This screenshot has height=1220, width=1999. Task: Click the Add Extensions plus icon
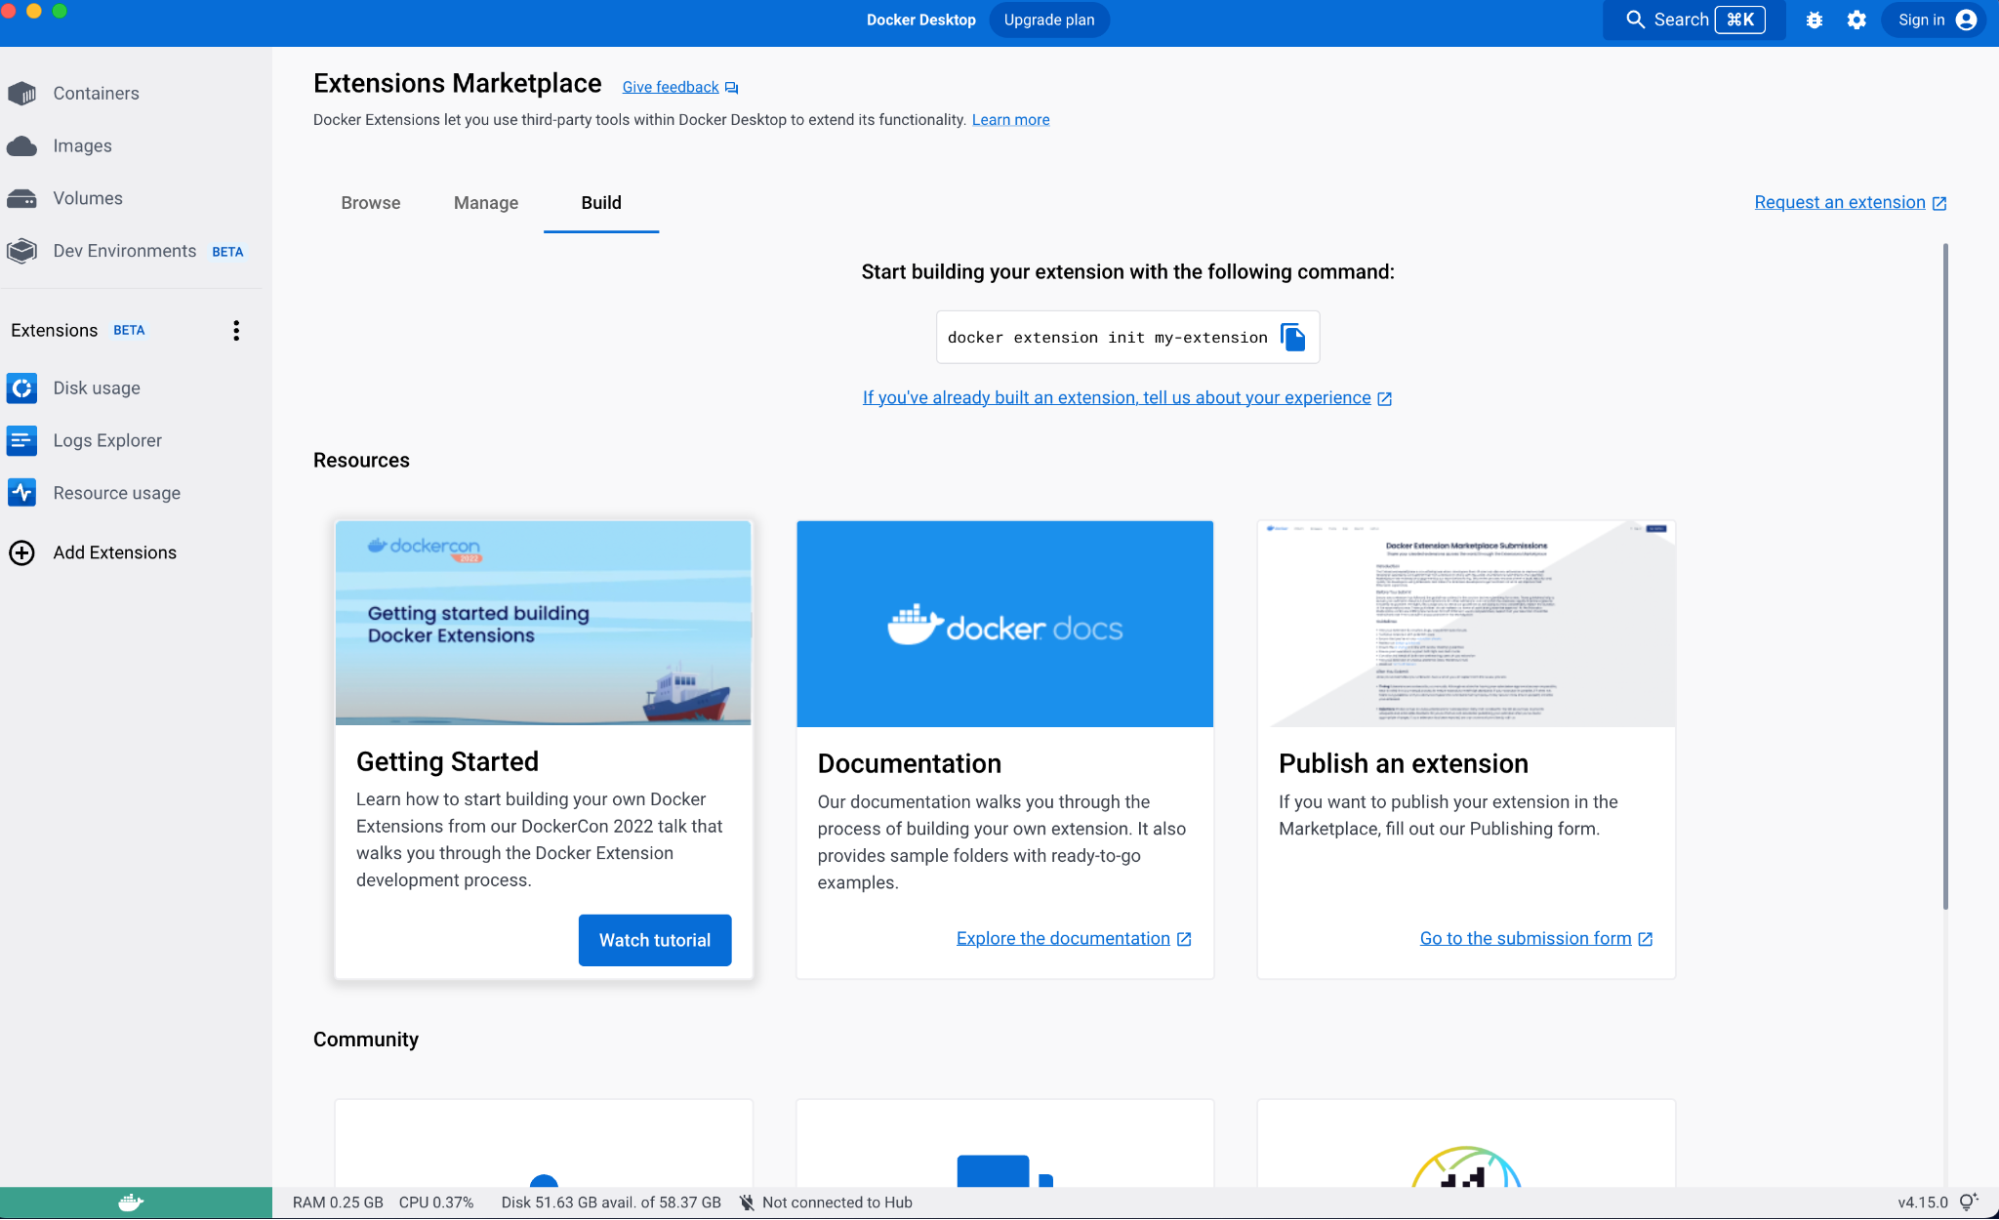(23, 553)
